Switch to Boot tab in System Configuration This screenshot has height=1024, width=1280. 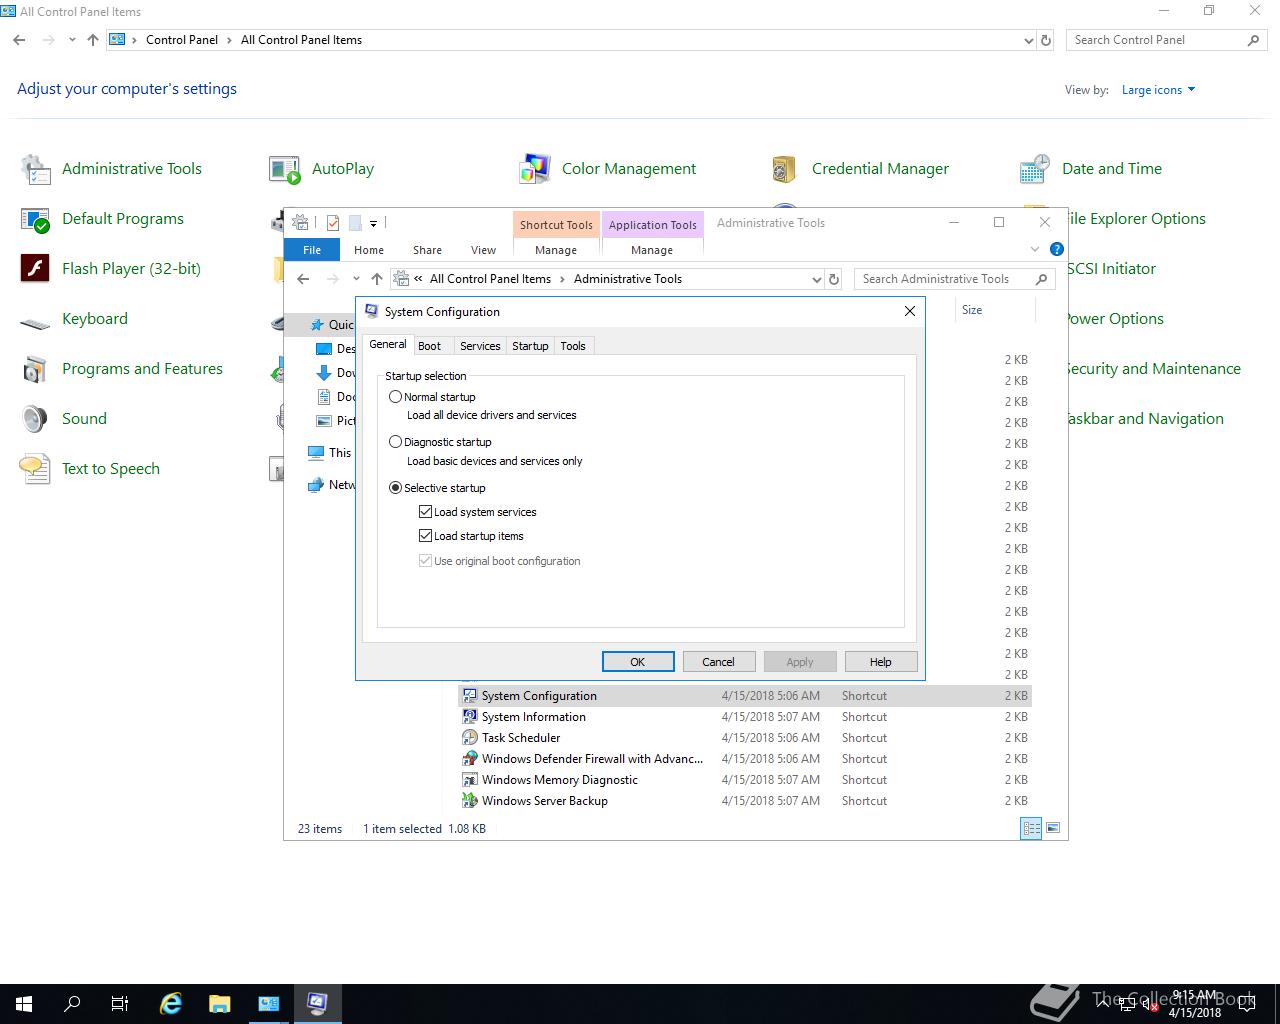(x=429, y=346)
